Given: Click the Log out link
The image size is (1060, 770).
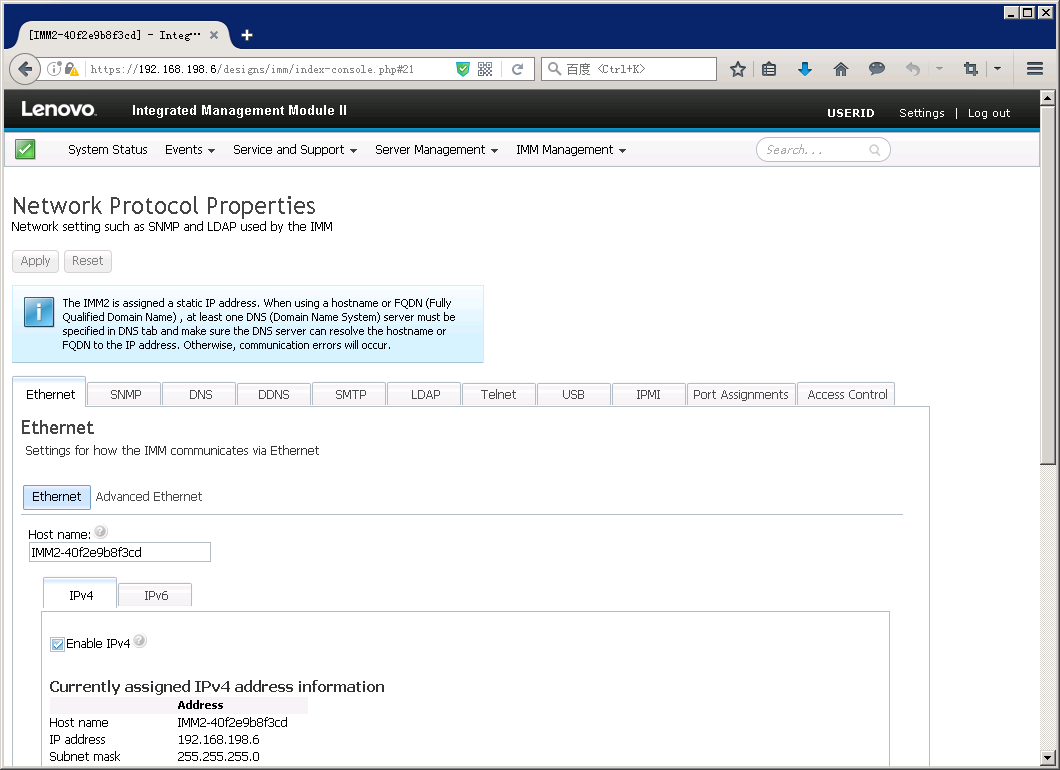Looking at the screenshot, I should 988,113.
